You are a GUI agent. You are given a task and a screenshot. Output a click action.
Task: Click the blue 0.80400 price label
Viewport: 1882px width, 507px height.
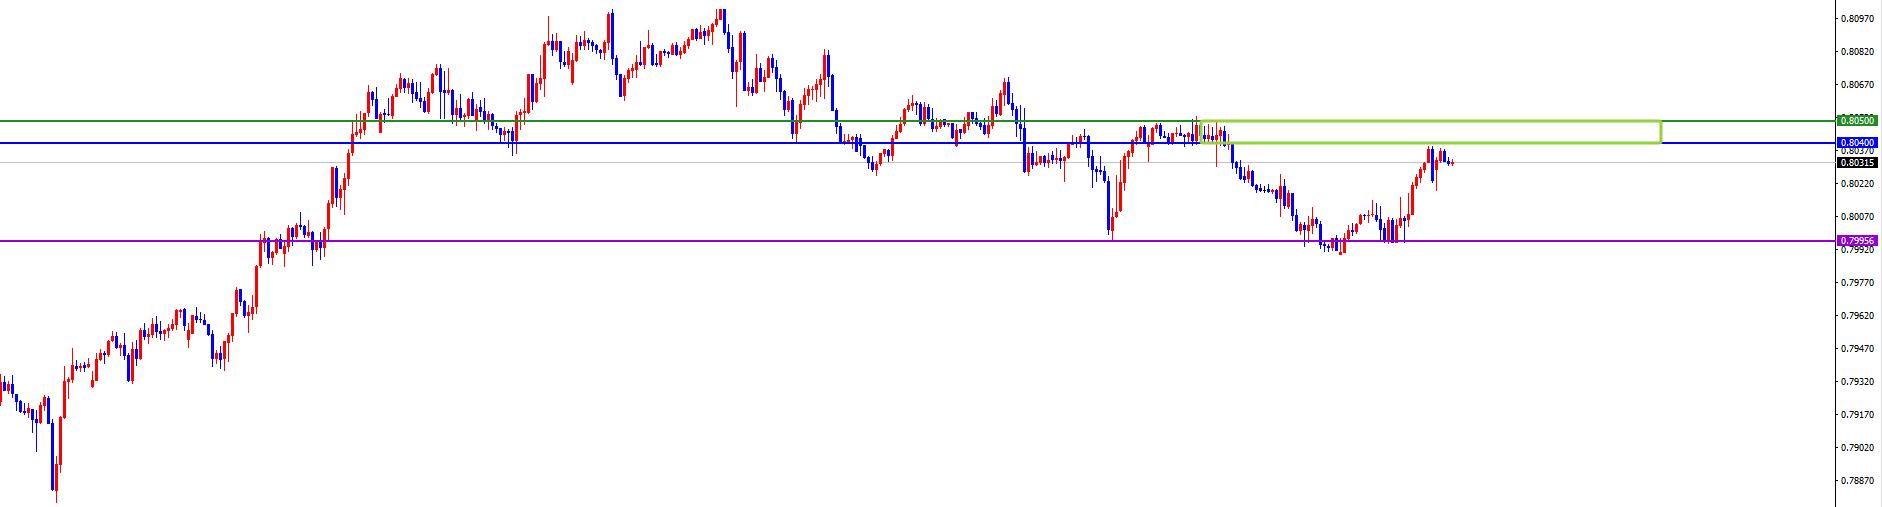[1857, 143]
